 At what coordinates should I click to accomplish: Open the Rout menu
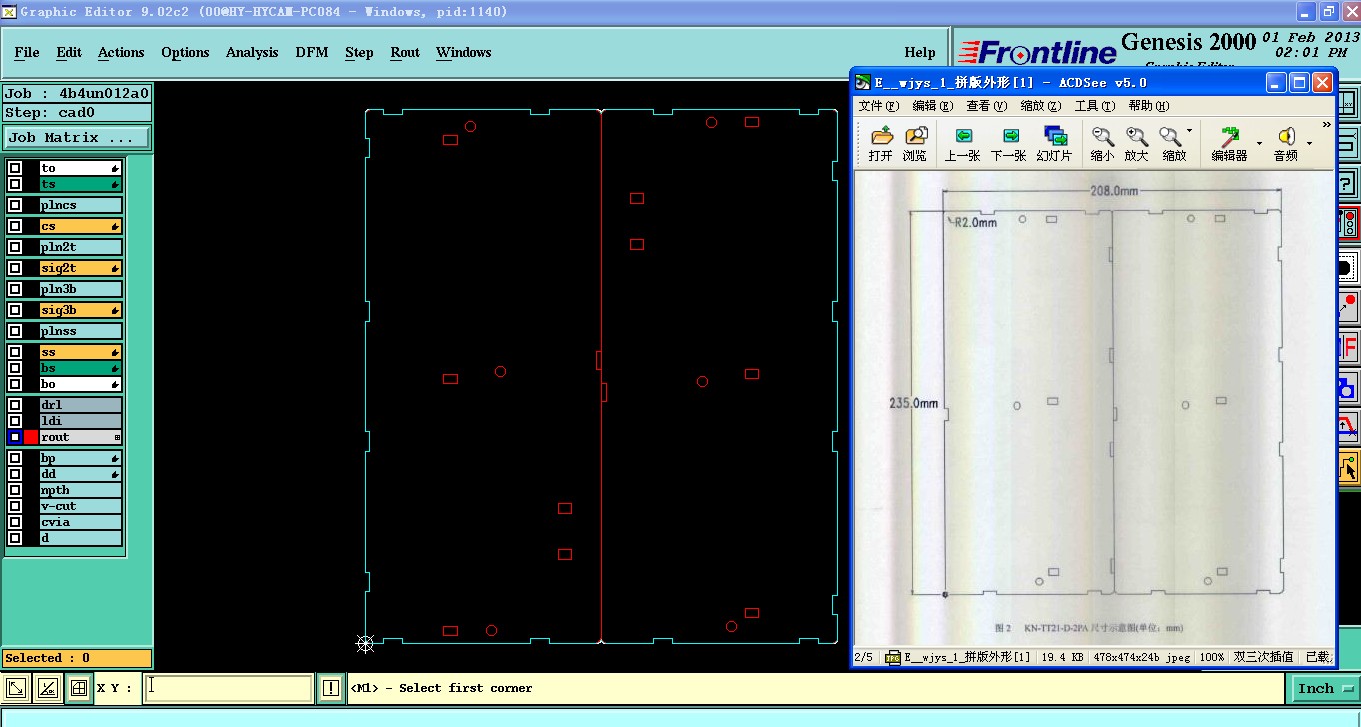pos(405,52)
